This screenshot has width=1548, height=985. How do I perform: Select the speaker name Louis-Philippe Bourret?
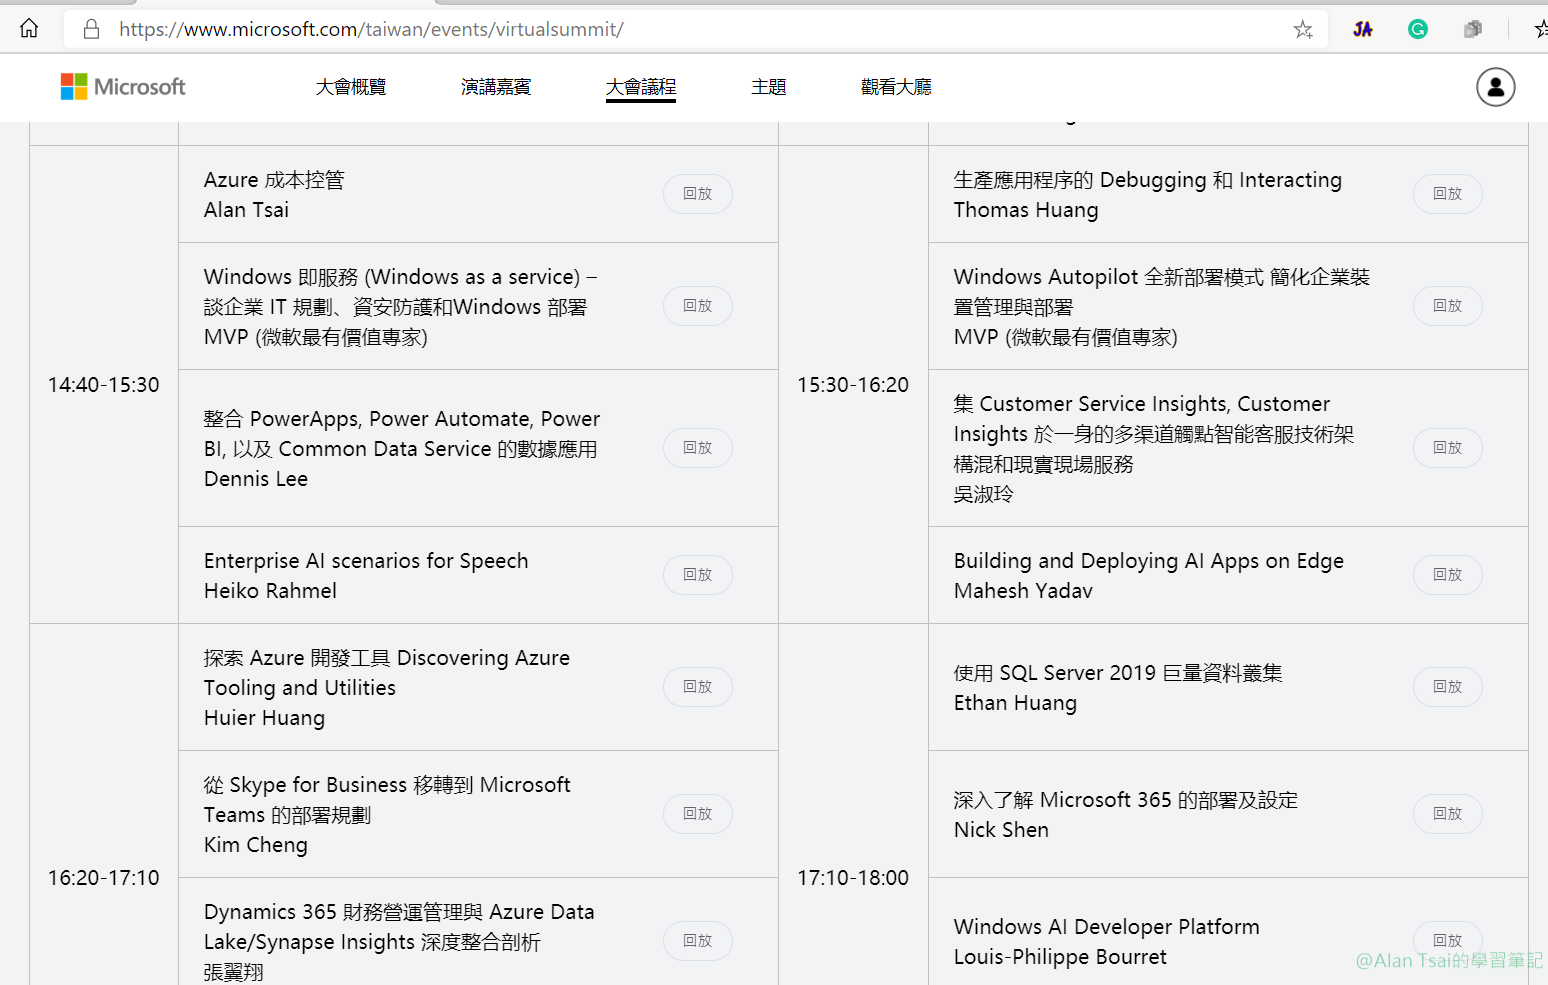pos(1060,957)
